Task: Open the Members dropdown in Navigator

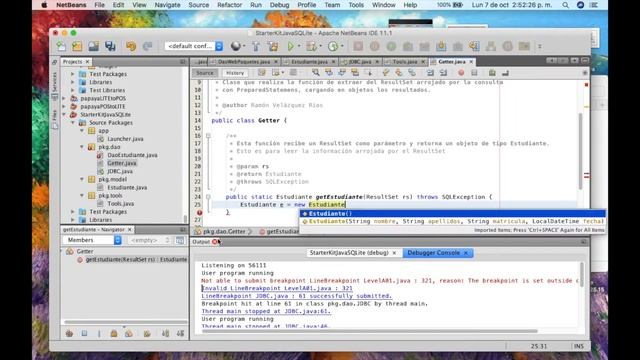Action: click(x=92, y=240)
